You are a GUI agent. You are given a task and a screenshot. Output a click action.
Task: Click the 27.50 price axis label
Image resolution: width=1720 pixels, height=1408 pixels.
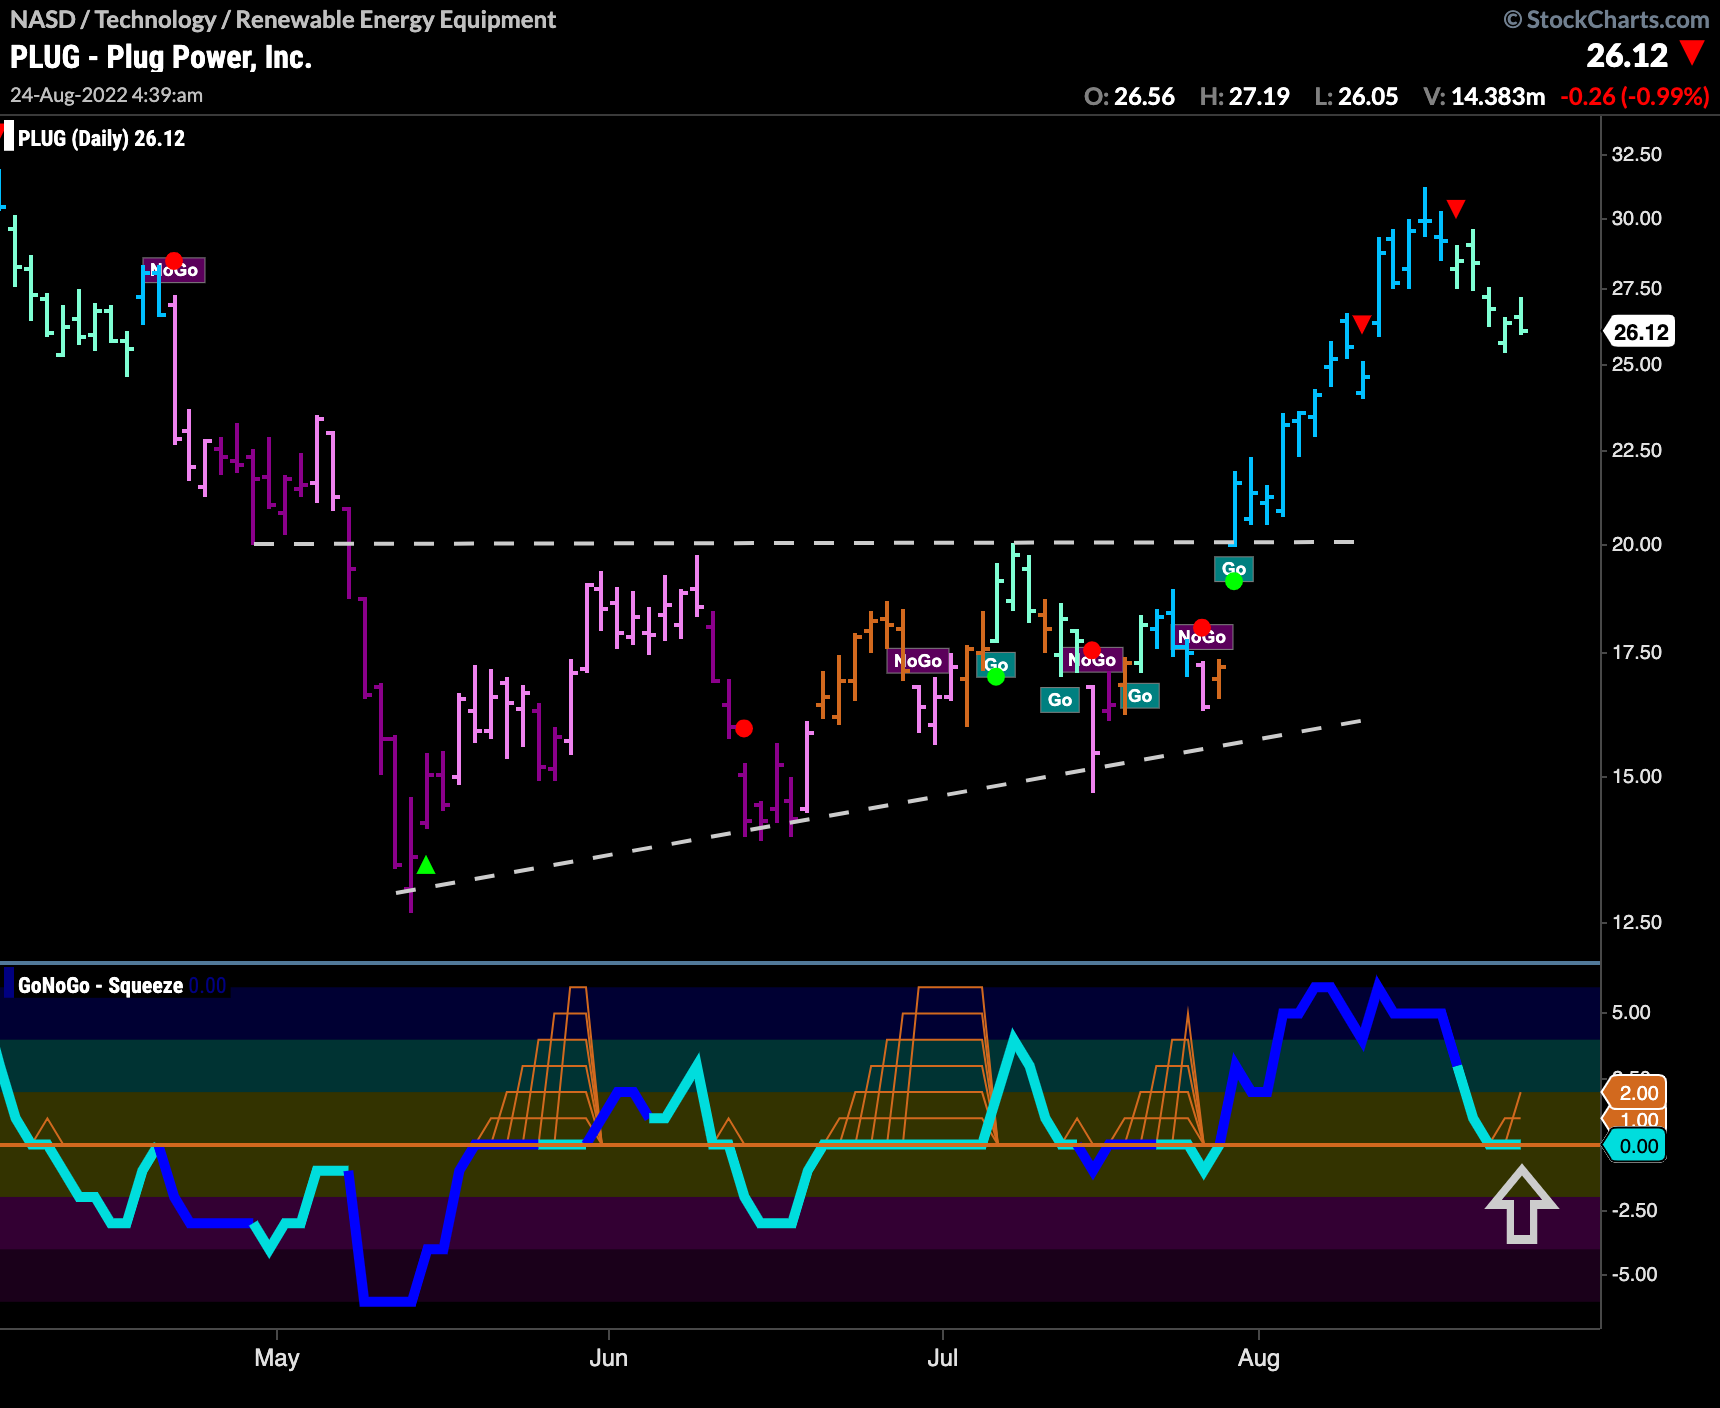tap(1637, 288)
